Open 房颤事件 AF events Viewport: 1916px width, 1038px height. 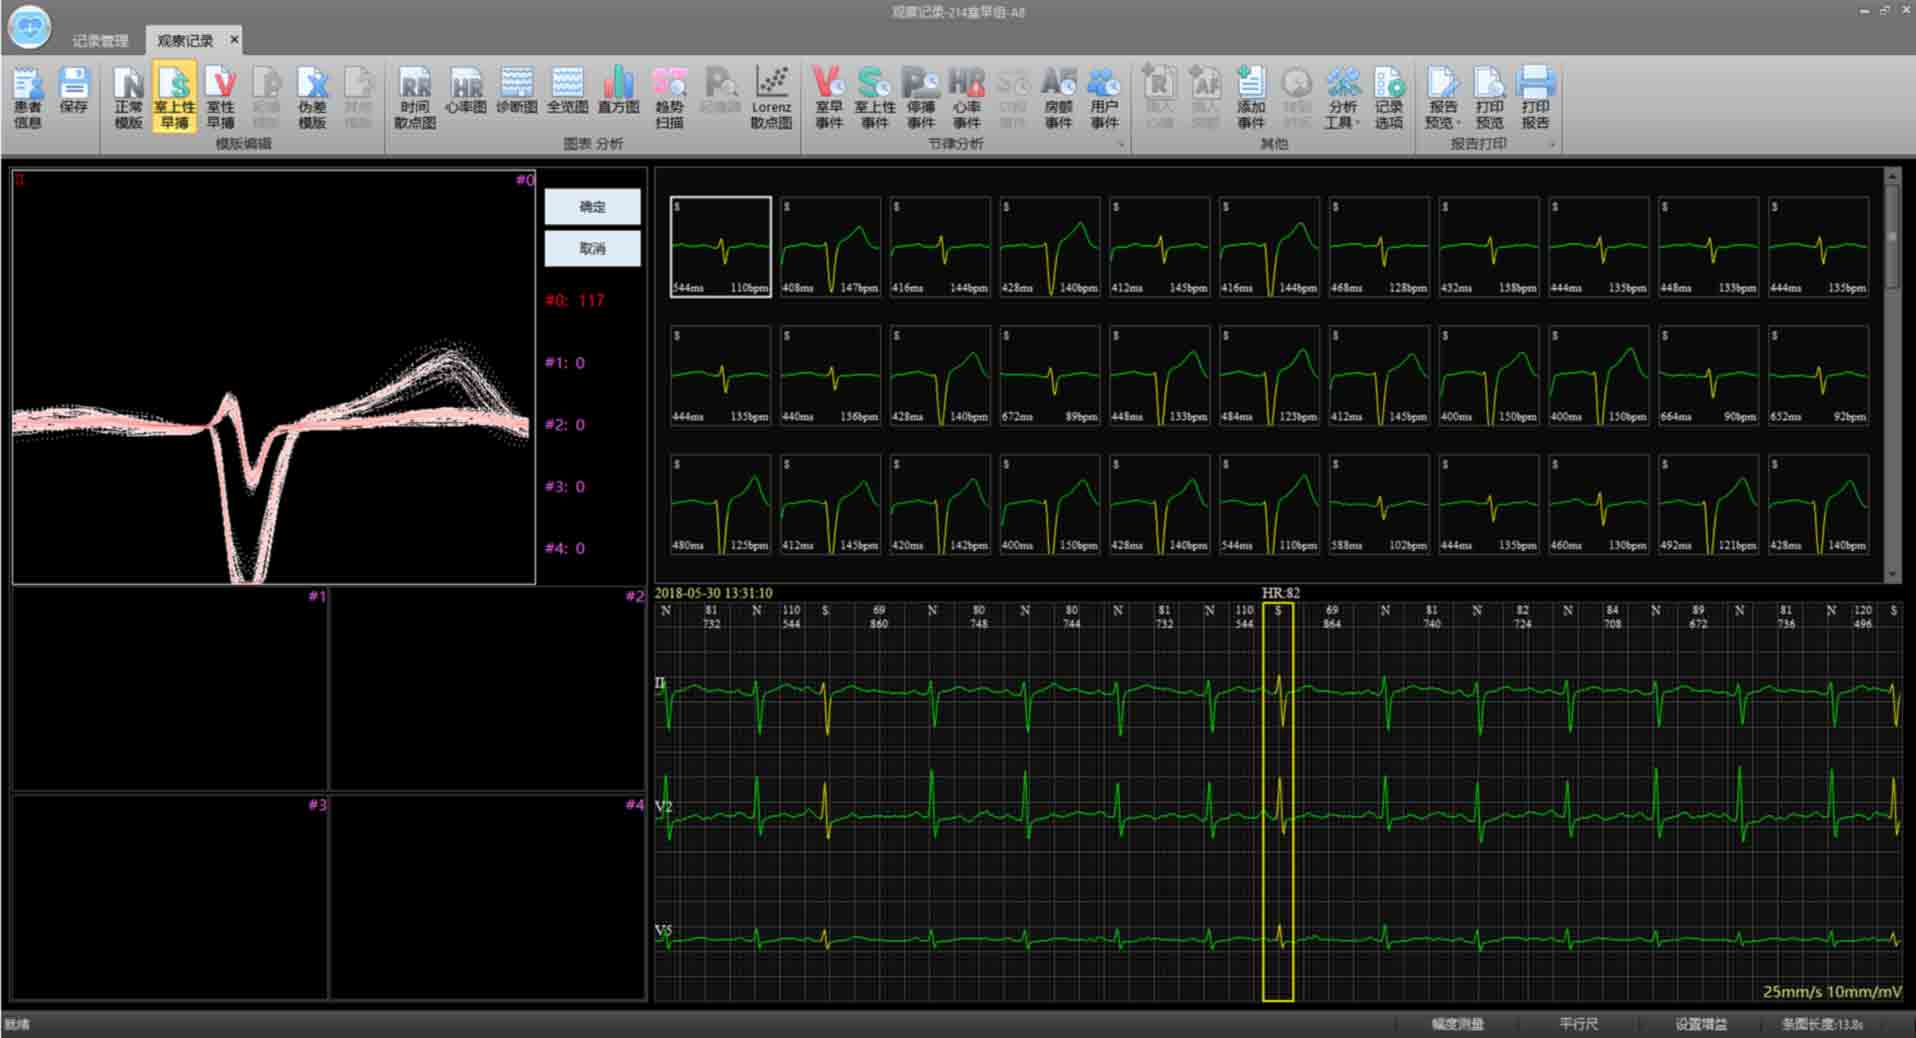coord(1059,98)
